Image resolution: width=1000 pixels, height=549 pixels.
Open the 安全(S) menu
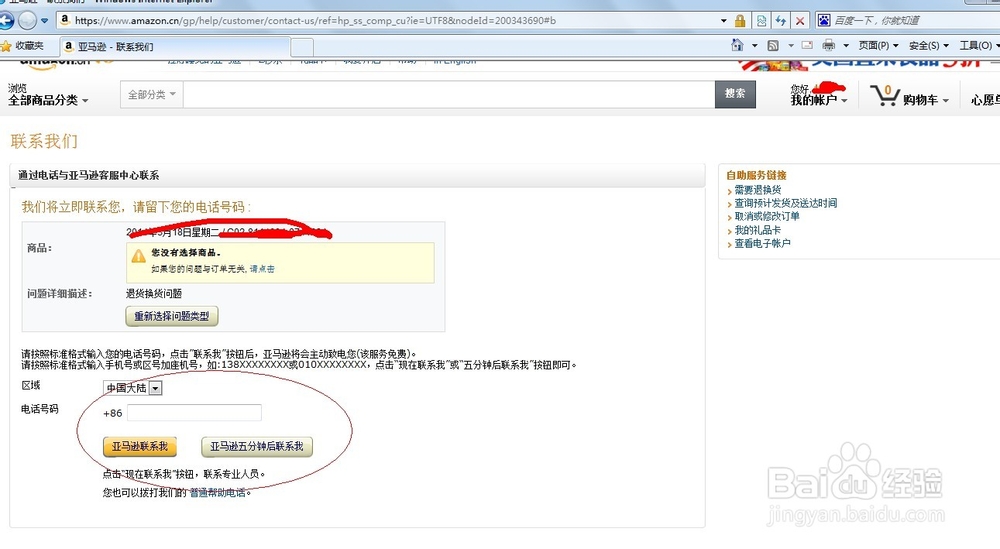(x=929, y=45)
